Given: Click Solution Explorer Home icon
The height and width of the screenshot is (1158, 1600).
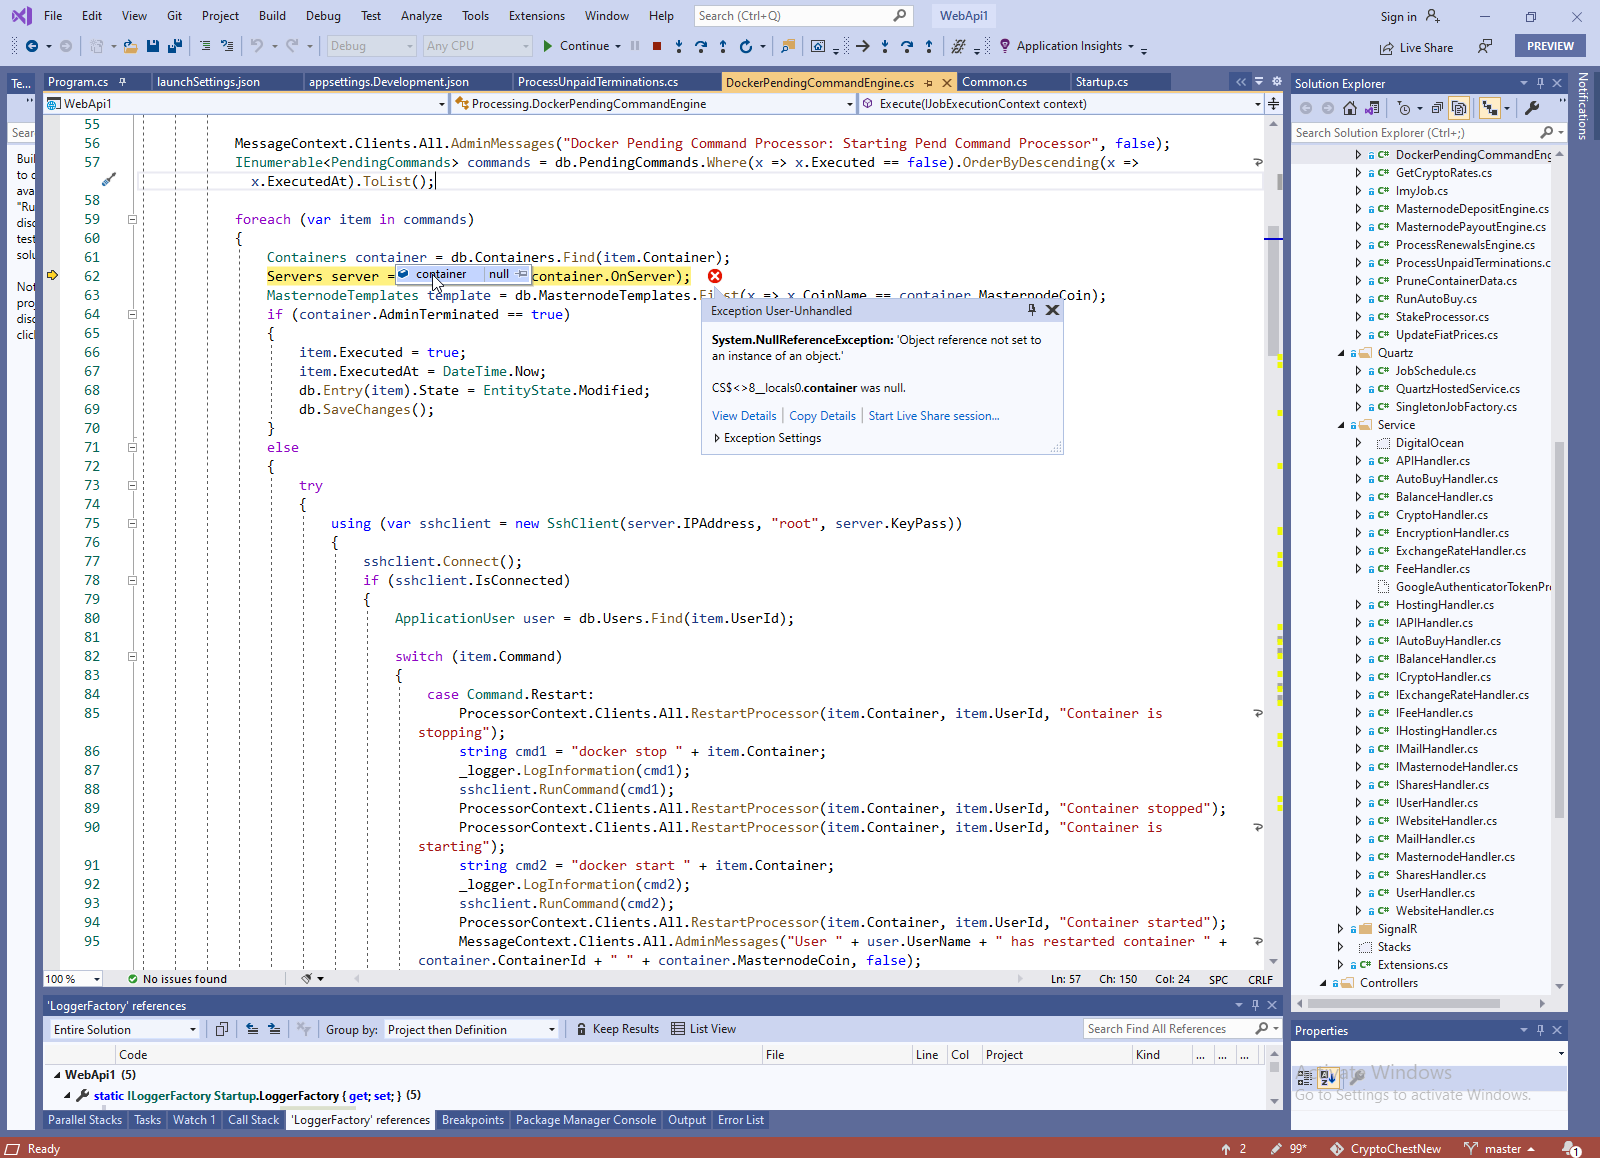Looking at the screenshot, I should coord(1350,108).
